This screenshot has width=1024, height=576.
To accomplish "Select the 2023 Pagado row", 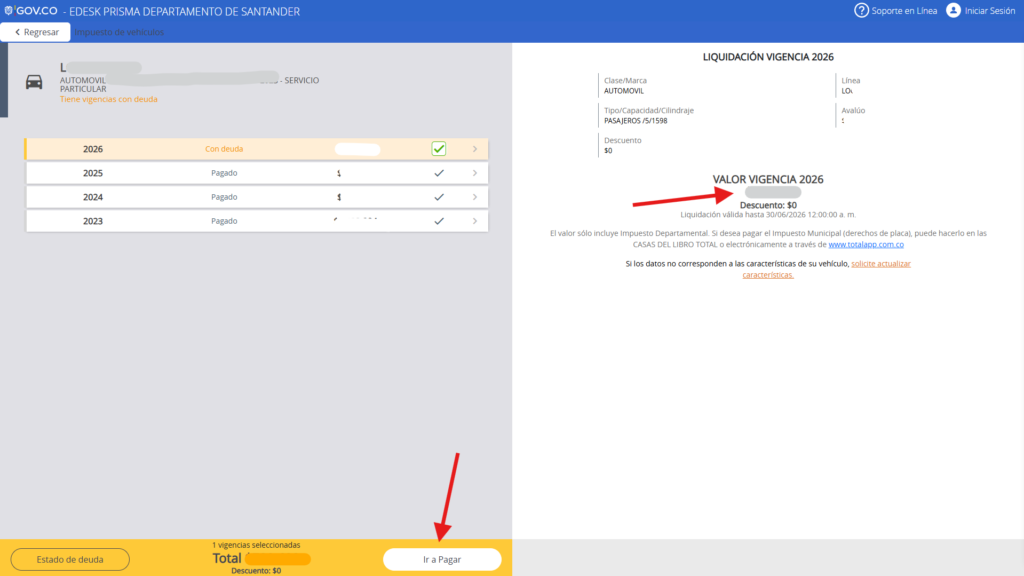I will click(224, 221).
